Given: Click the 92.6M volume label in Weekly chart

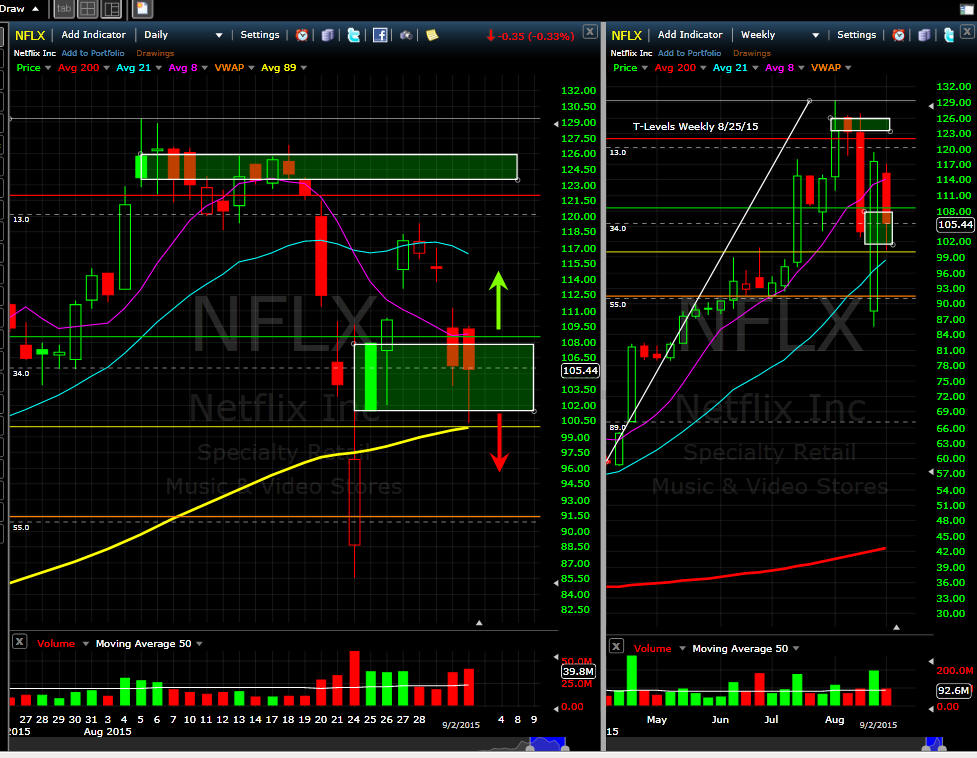Looking at the screenshot, I should [x=955, y=690].
